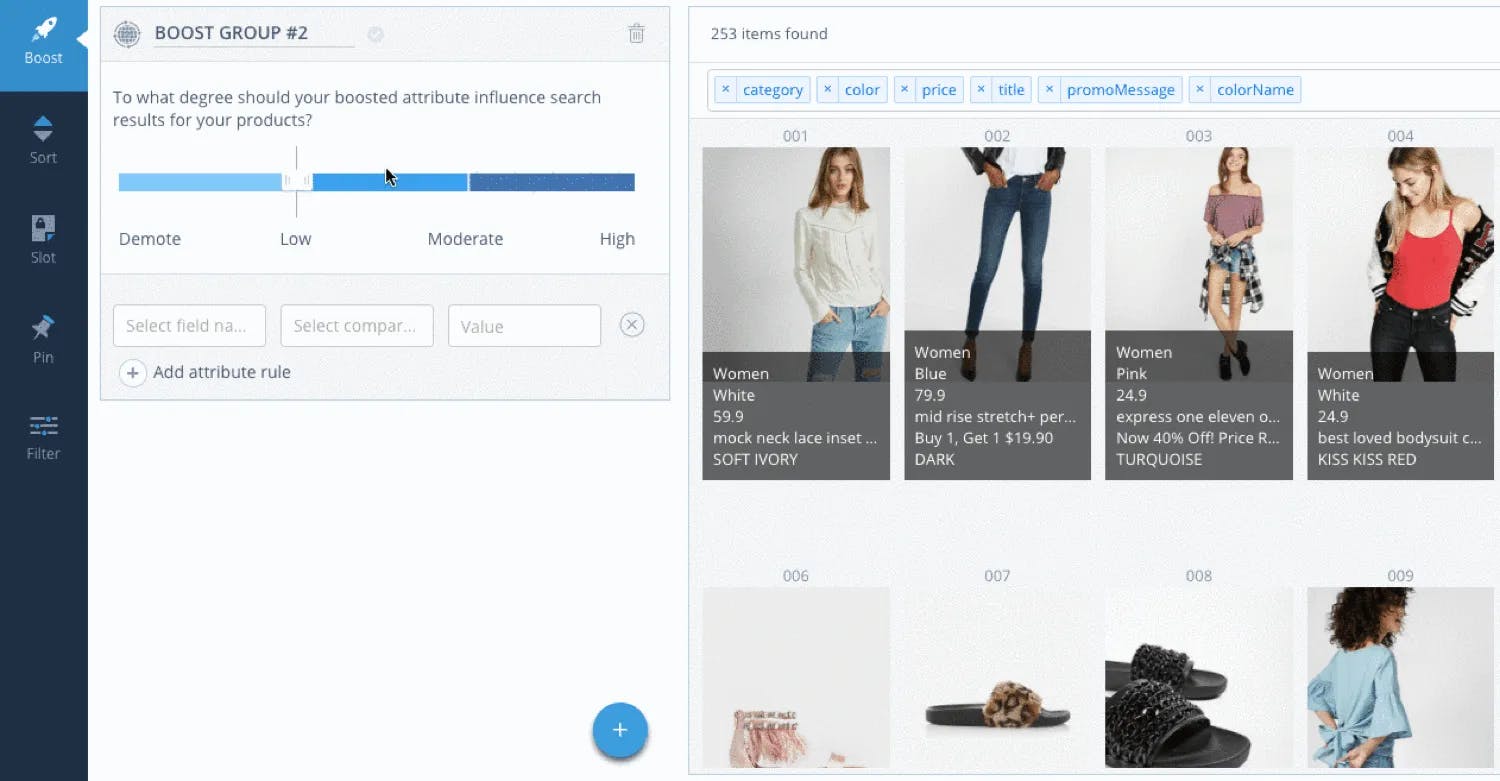This screenshot has width=1500, height=781.
Task: Remove the price tag
Action: tap(904, 90)
